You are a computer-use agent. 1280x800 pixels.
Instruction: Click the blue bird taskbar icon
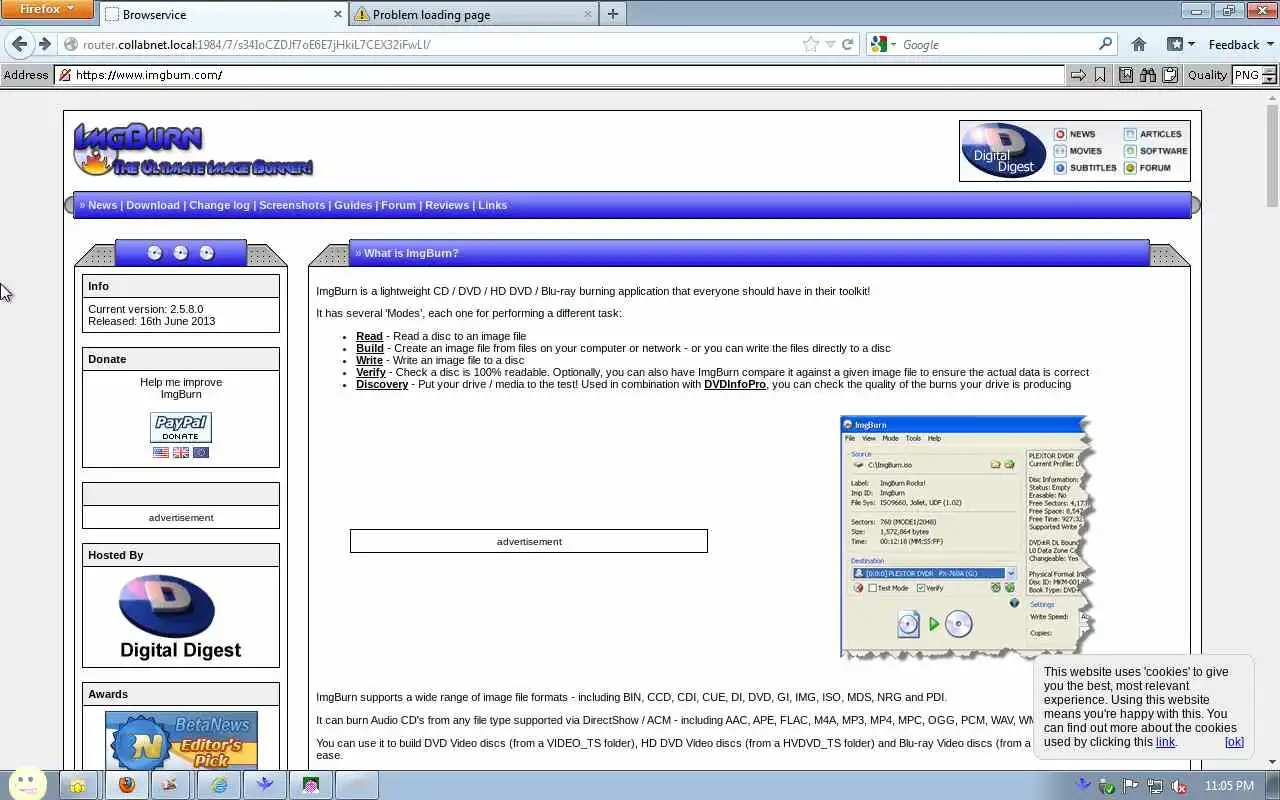[x=265, y=785]
